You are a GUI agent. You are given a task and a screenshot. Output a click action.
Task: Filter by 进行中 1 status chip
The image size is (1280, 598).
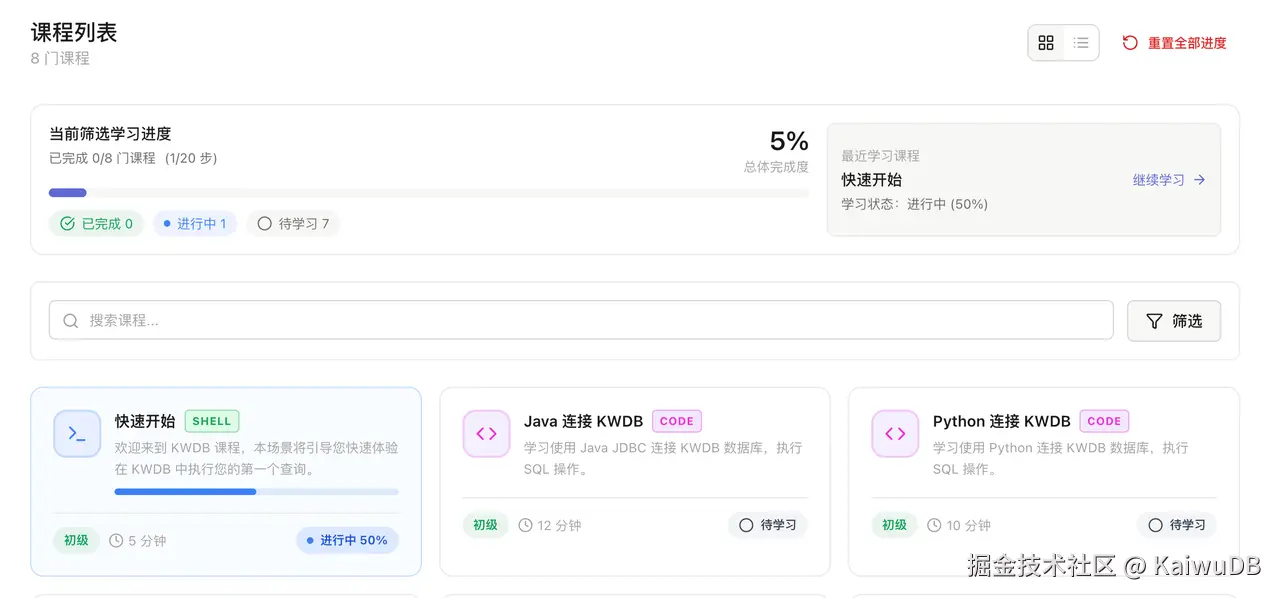[x=194, y=224]
